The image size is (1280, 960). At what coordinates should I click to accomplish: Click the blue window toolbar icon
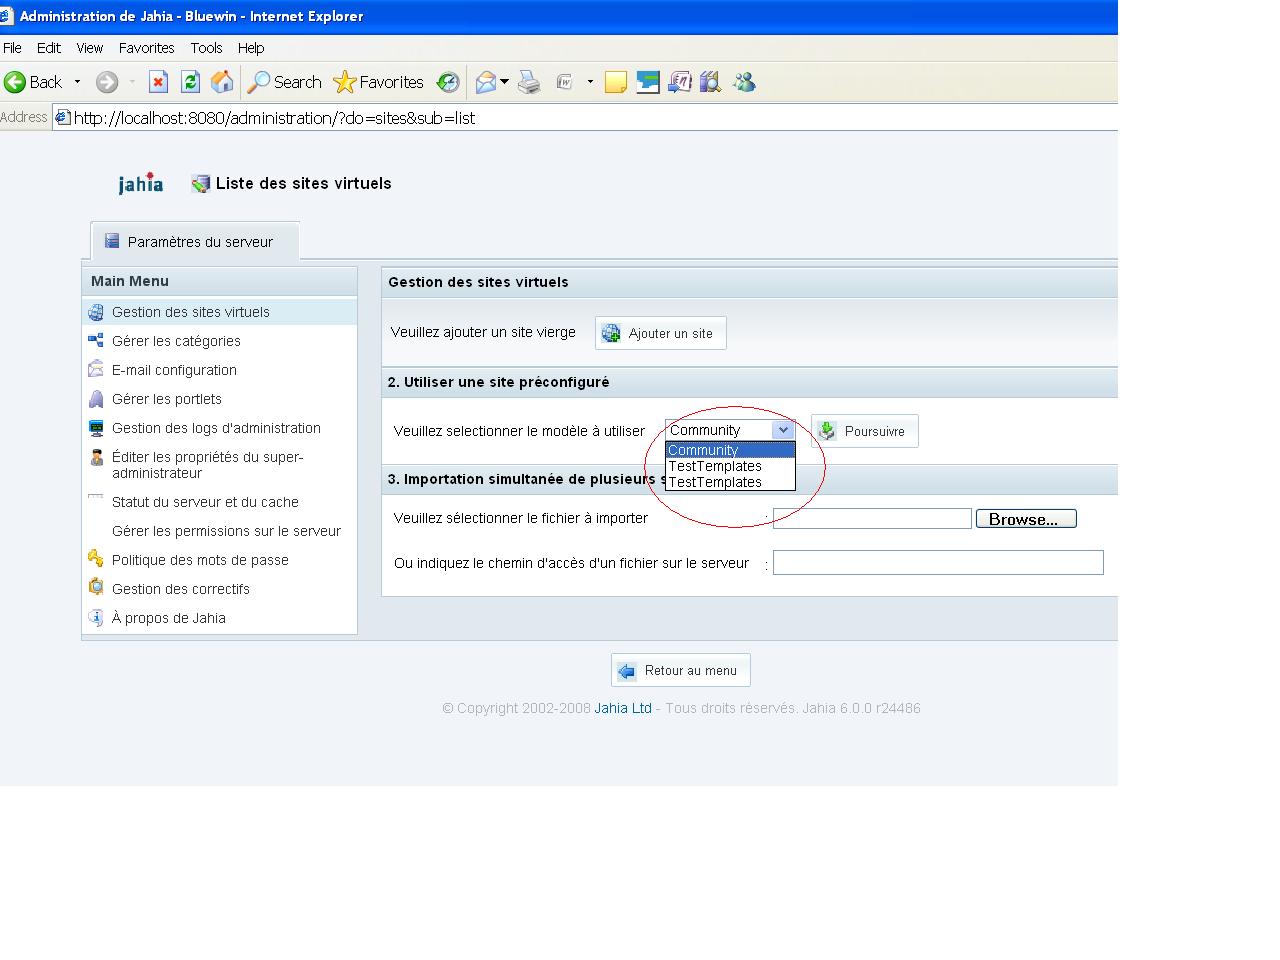pyautogui.click(x=648, y=82)
